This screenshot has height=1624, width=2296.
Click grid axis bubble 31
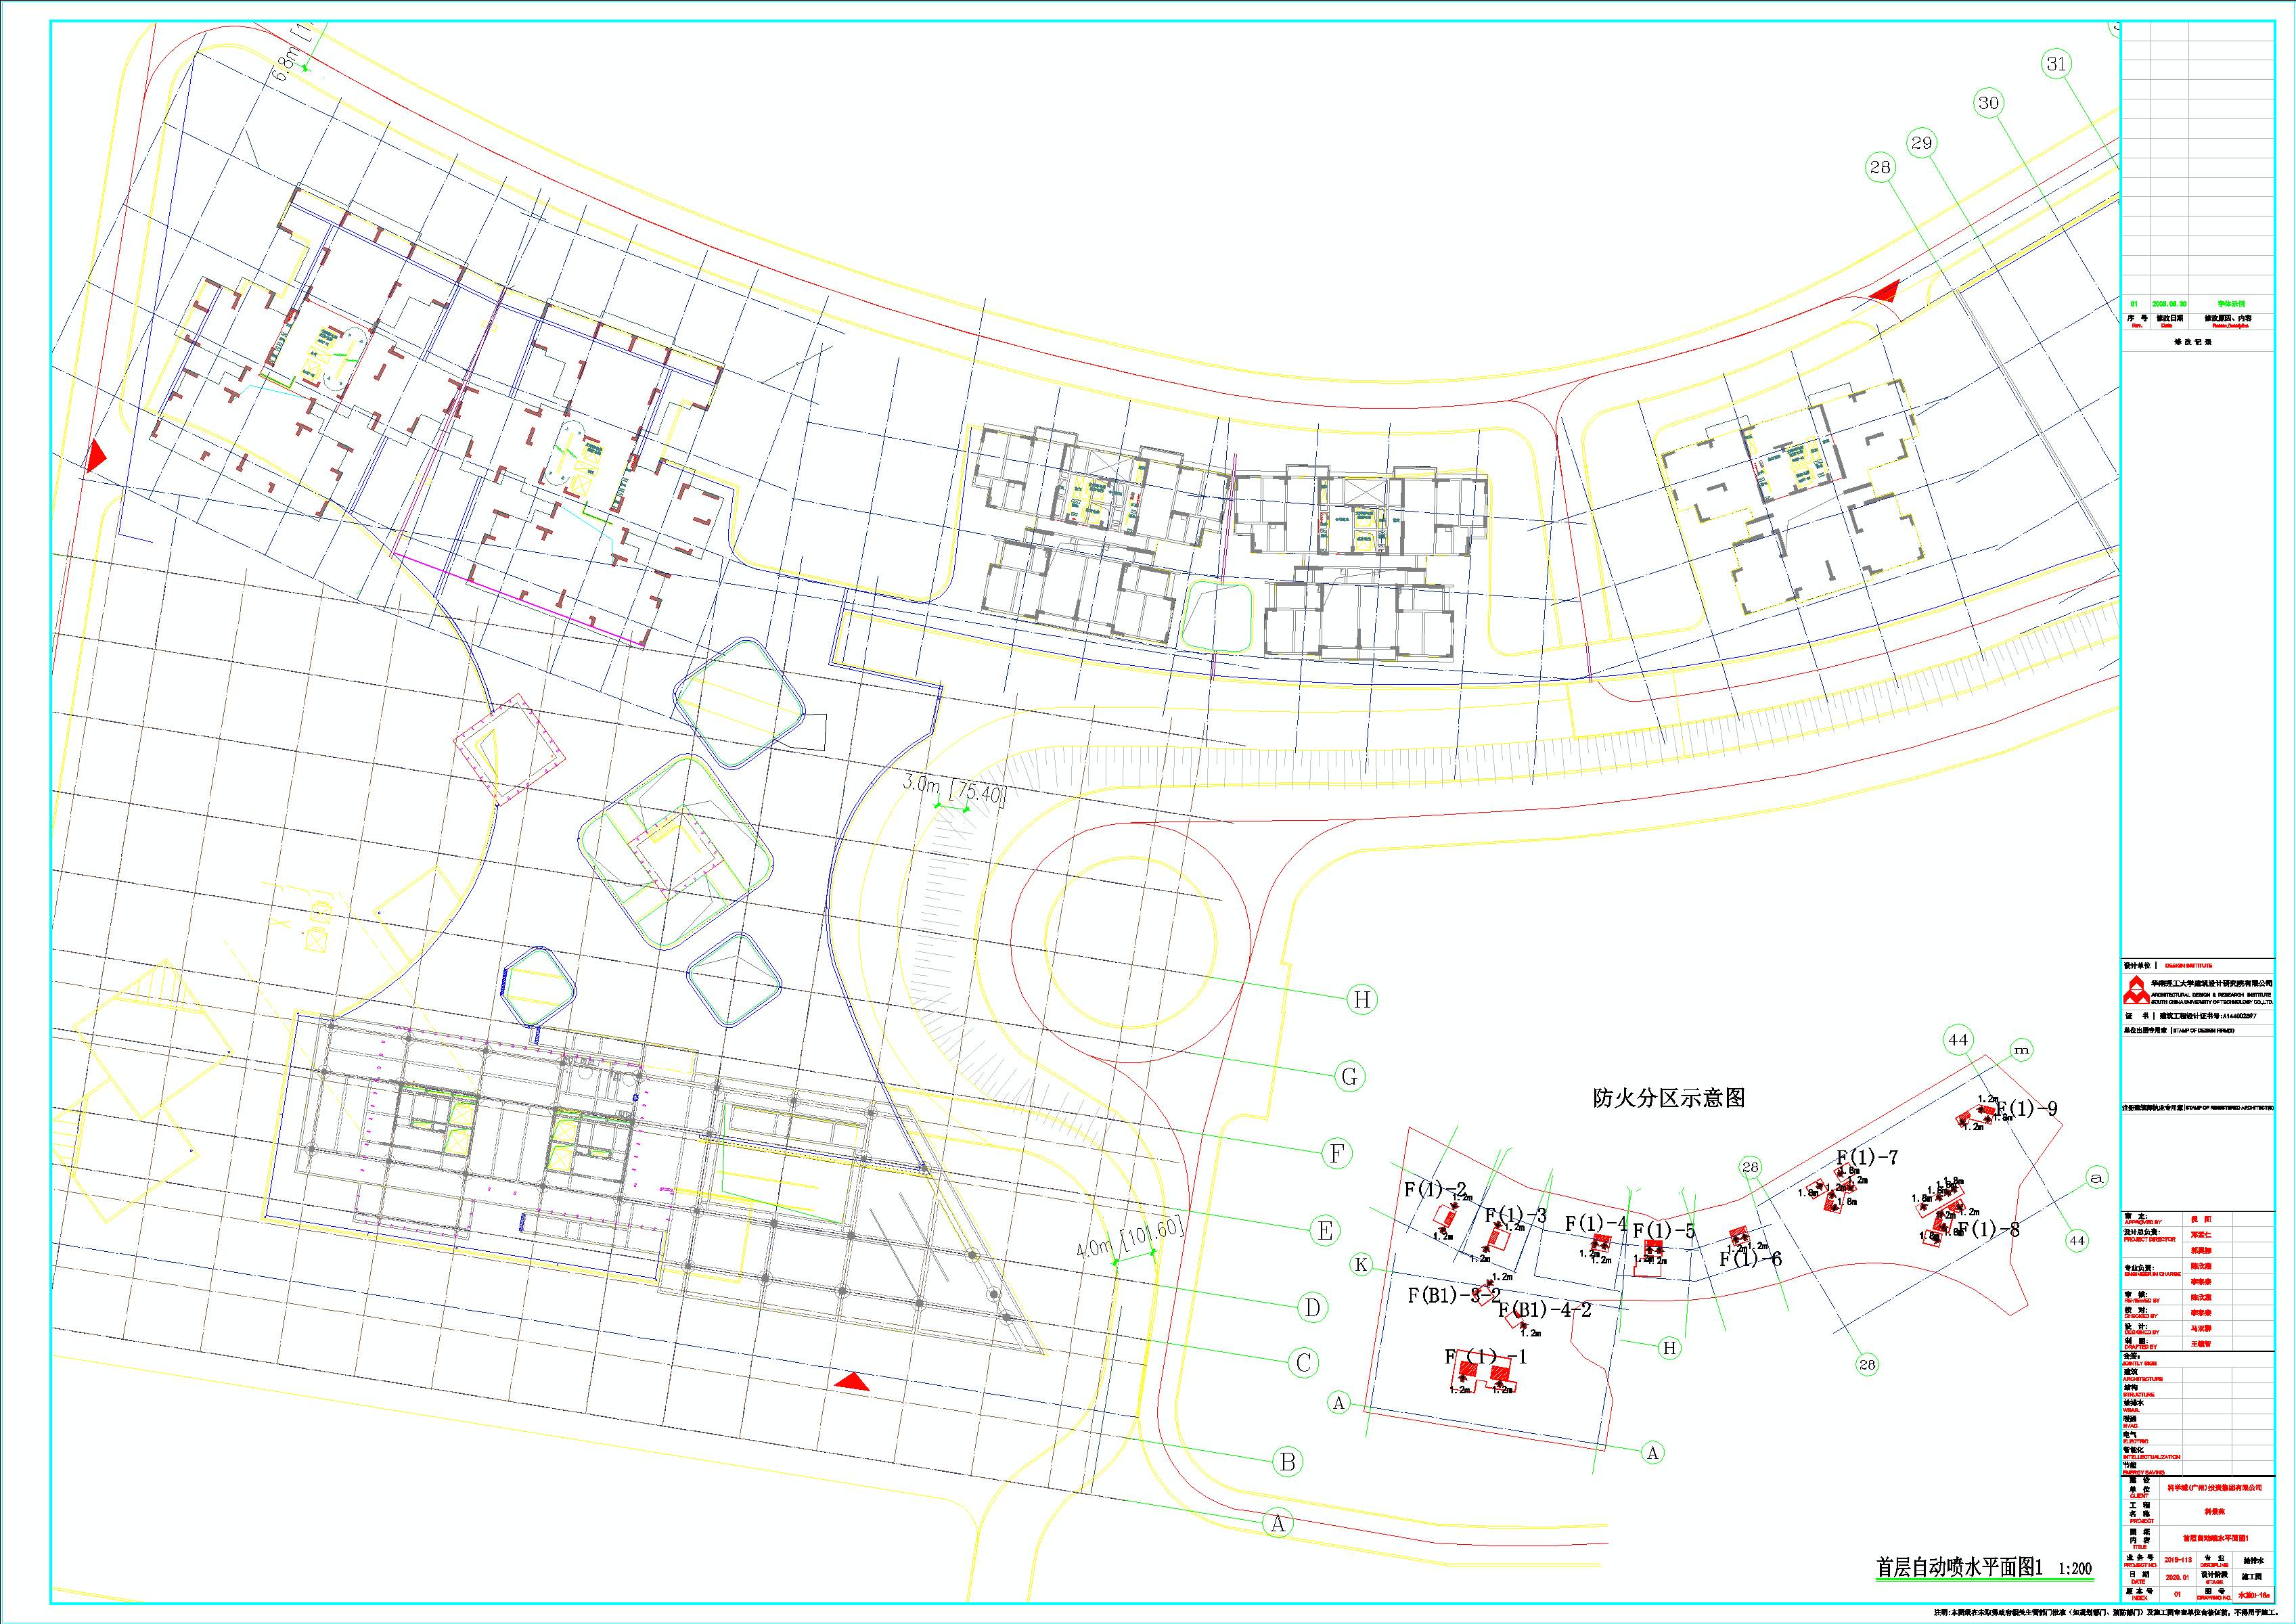pos(2056,64)
